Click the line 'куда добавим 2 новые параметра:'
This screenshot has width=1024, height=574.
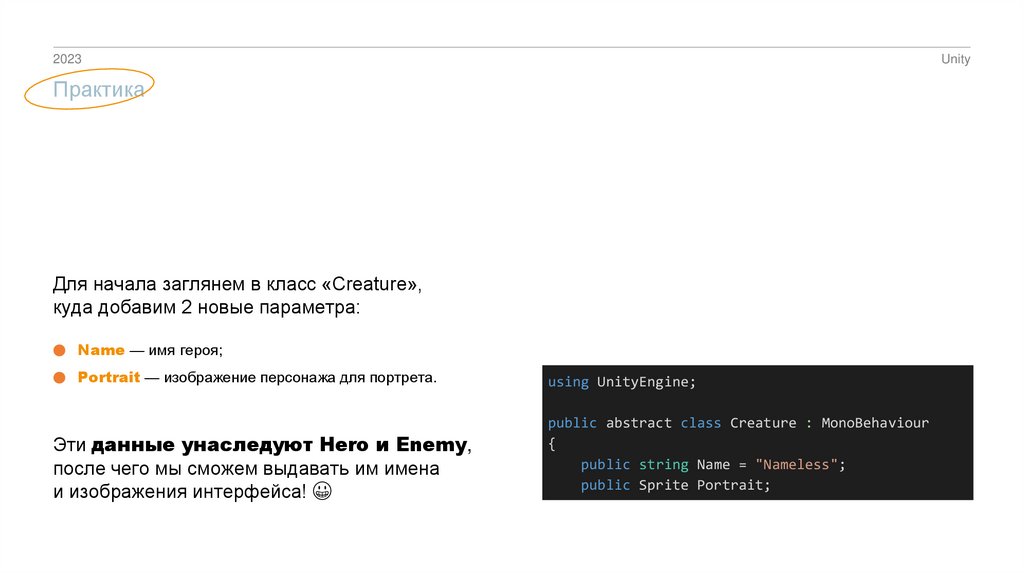coord(206,307)
